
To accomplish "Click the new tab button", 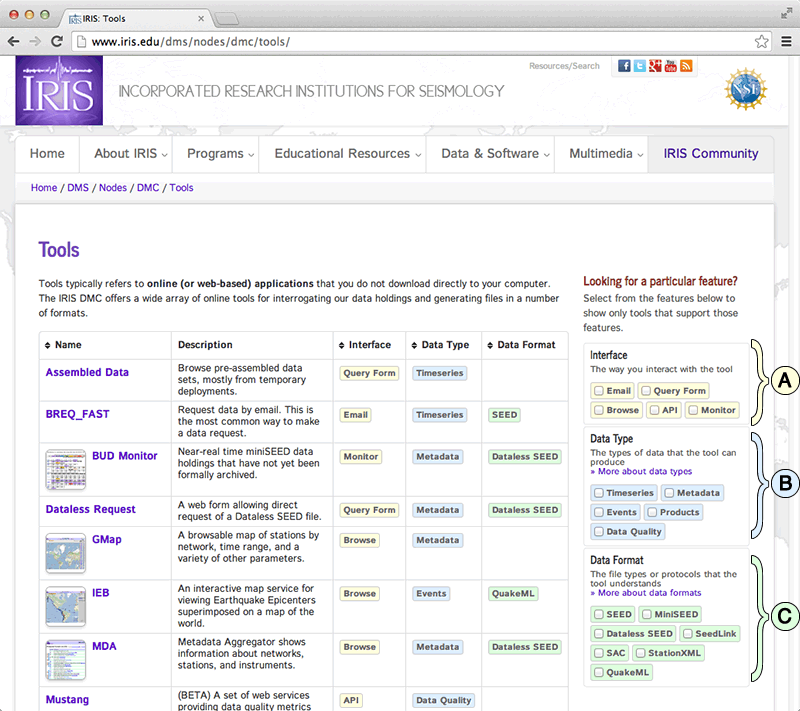I will click(227, 19).
